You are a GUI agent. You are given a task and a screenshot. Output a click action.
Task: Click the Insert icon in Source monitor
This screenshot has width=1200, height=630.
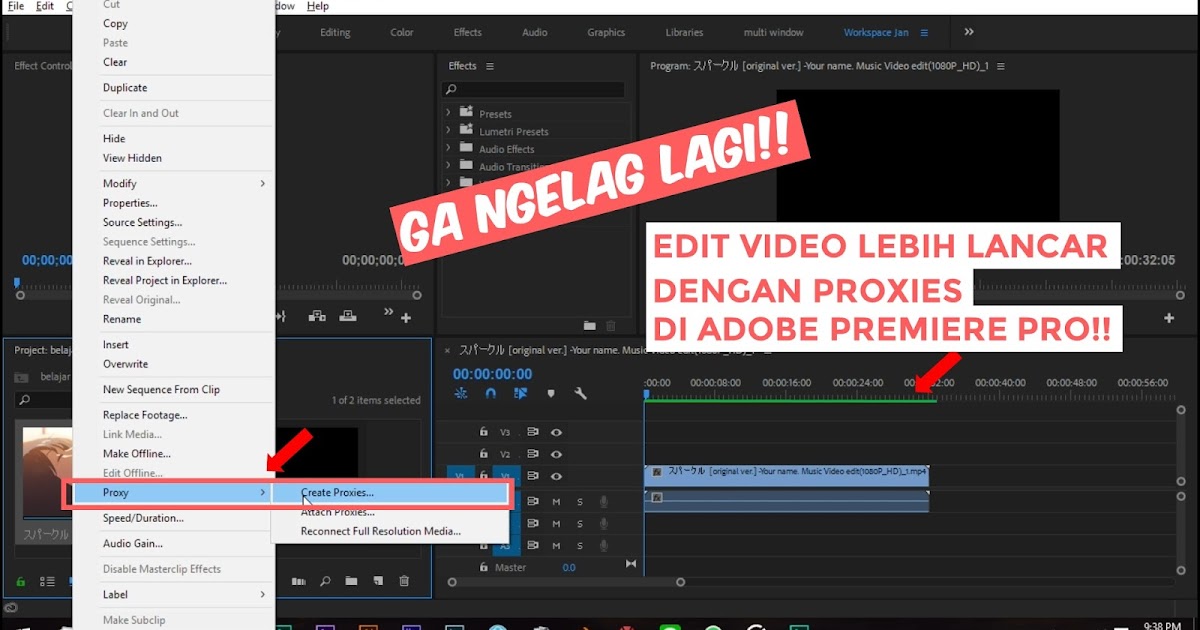[317, 316]
